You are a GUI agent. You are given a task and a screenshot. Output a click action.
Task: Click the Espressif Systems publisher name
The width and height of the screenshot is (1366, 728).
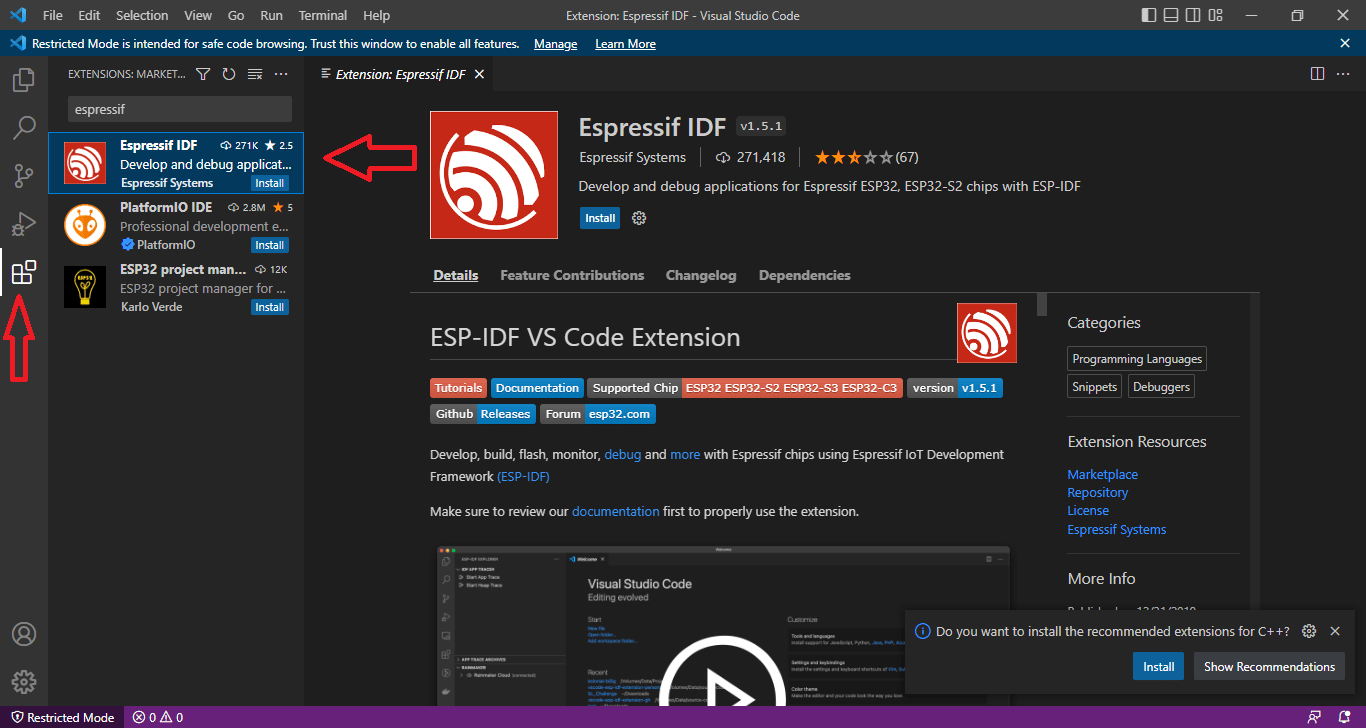(x=632, y=157)
